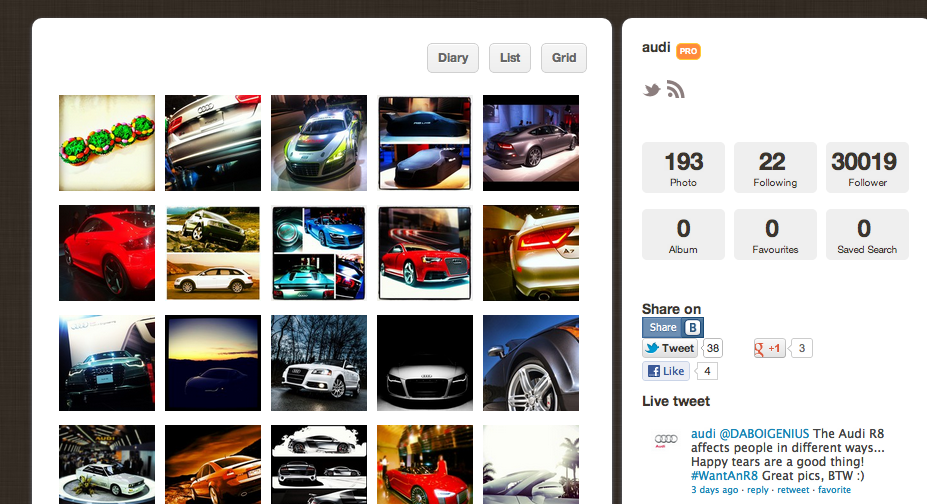Click the Google +1 button
927x504 pixels.
(x=769, y=348)
